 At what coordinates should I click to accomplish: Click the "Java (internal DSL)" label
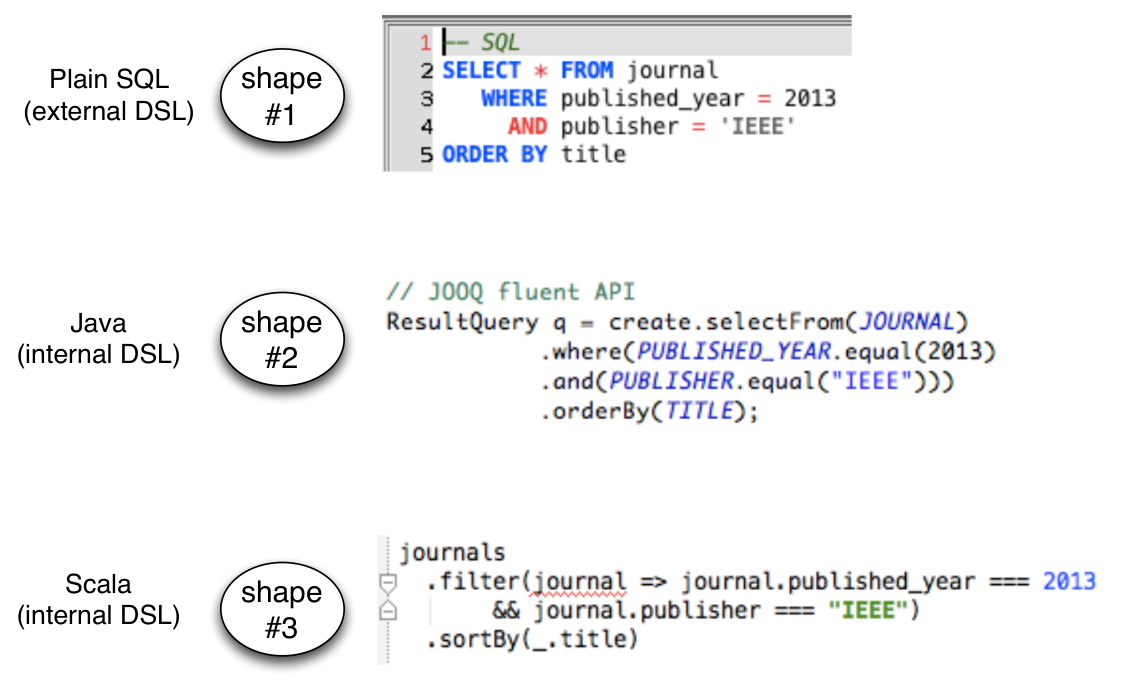[98, 339]
